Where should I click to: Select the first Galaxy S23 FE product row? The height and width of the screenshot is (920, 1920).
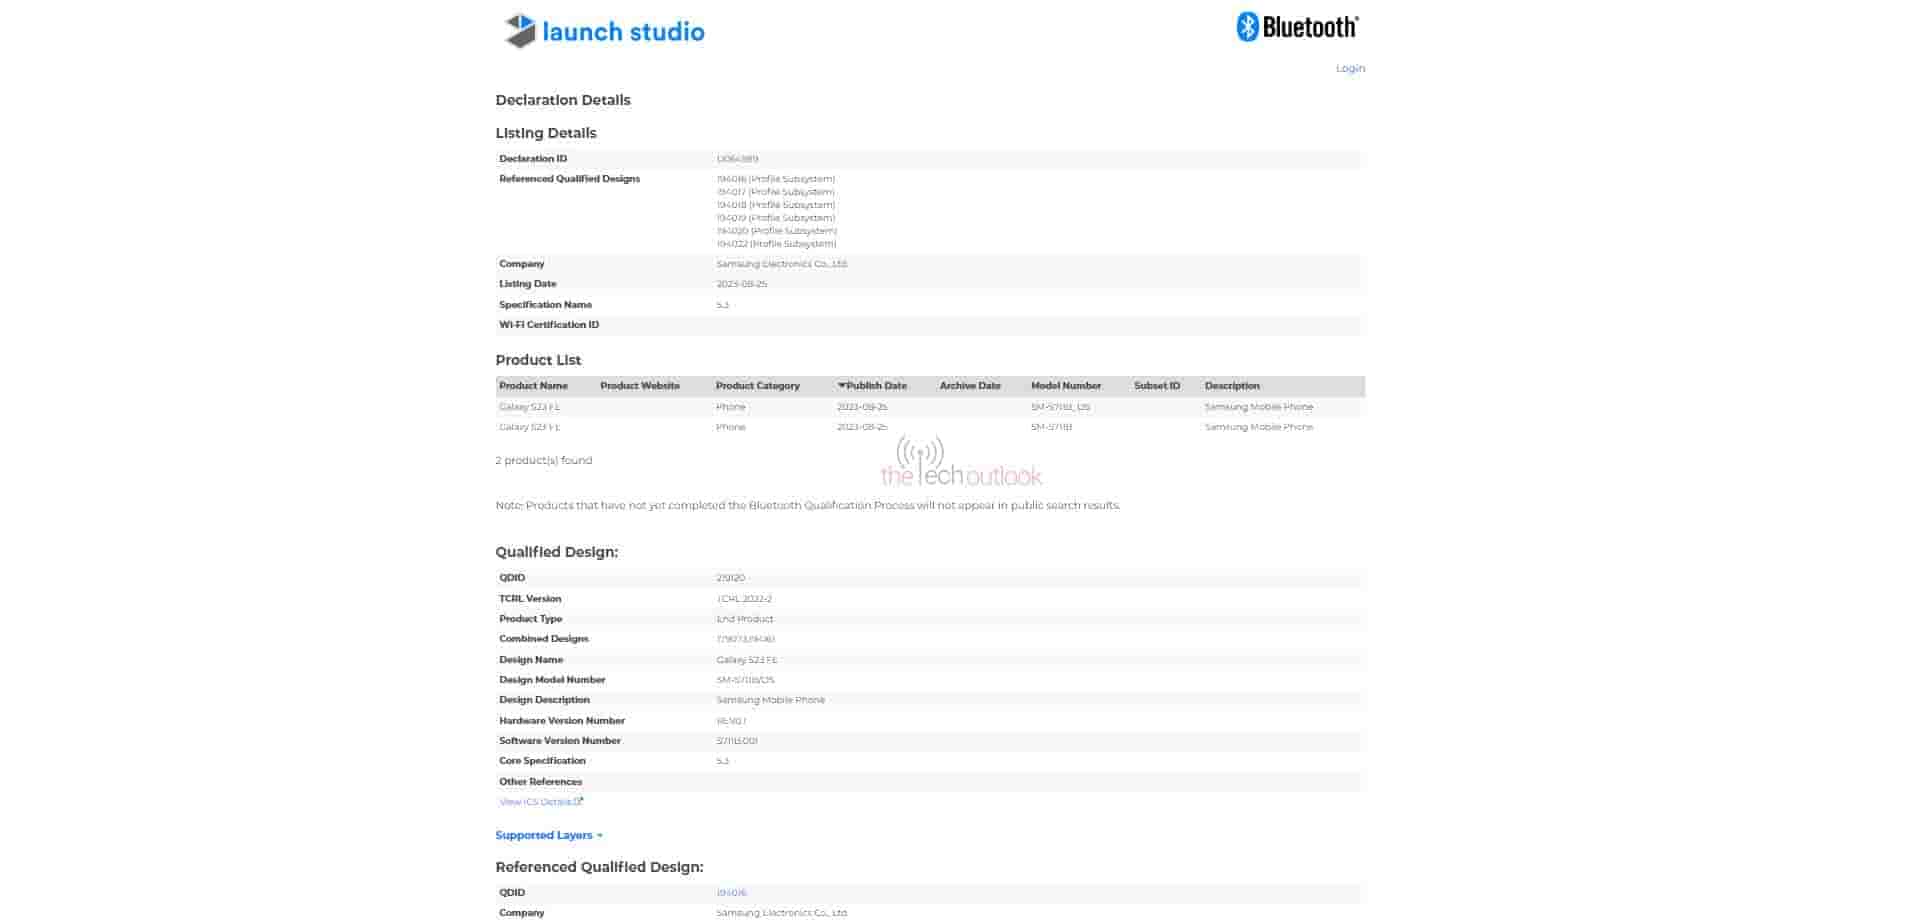click(x=530, y=407)
